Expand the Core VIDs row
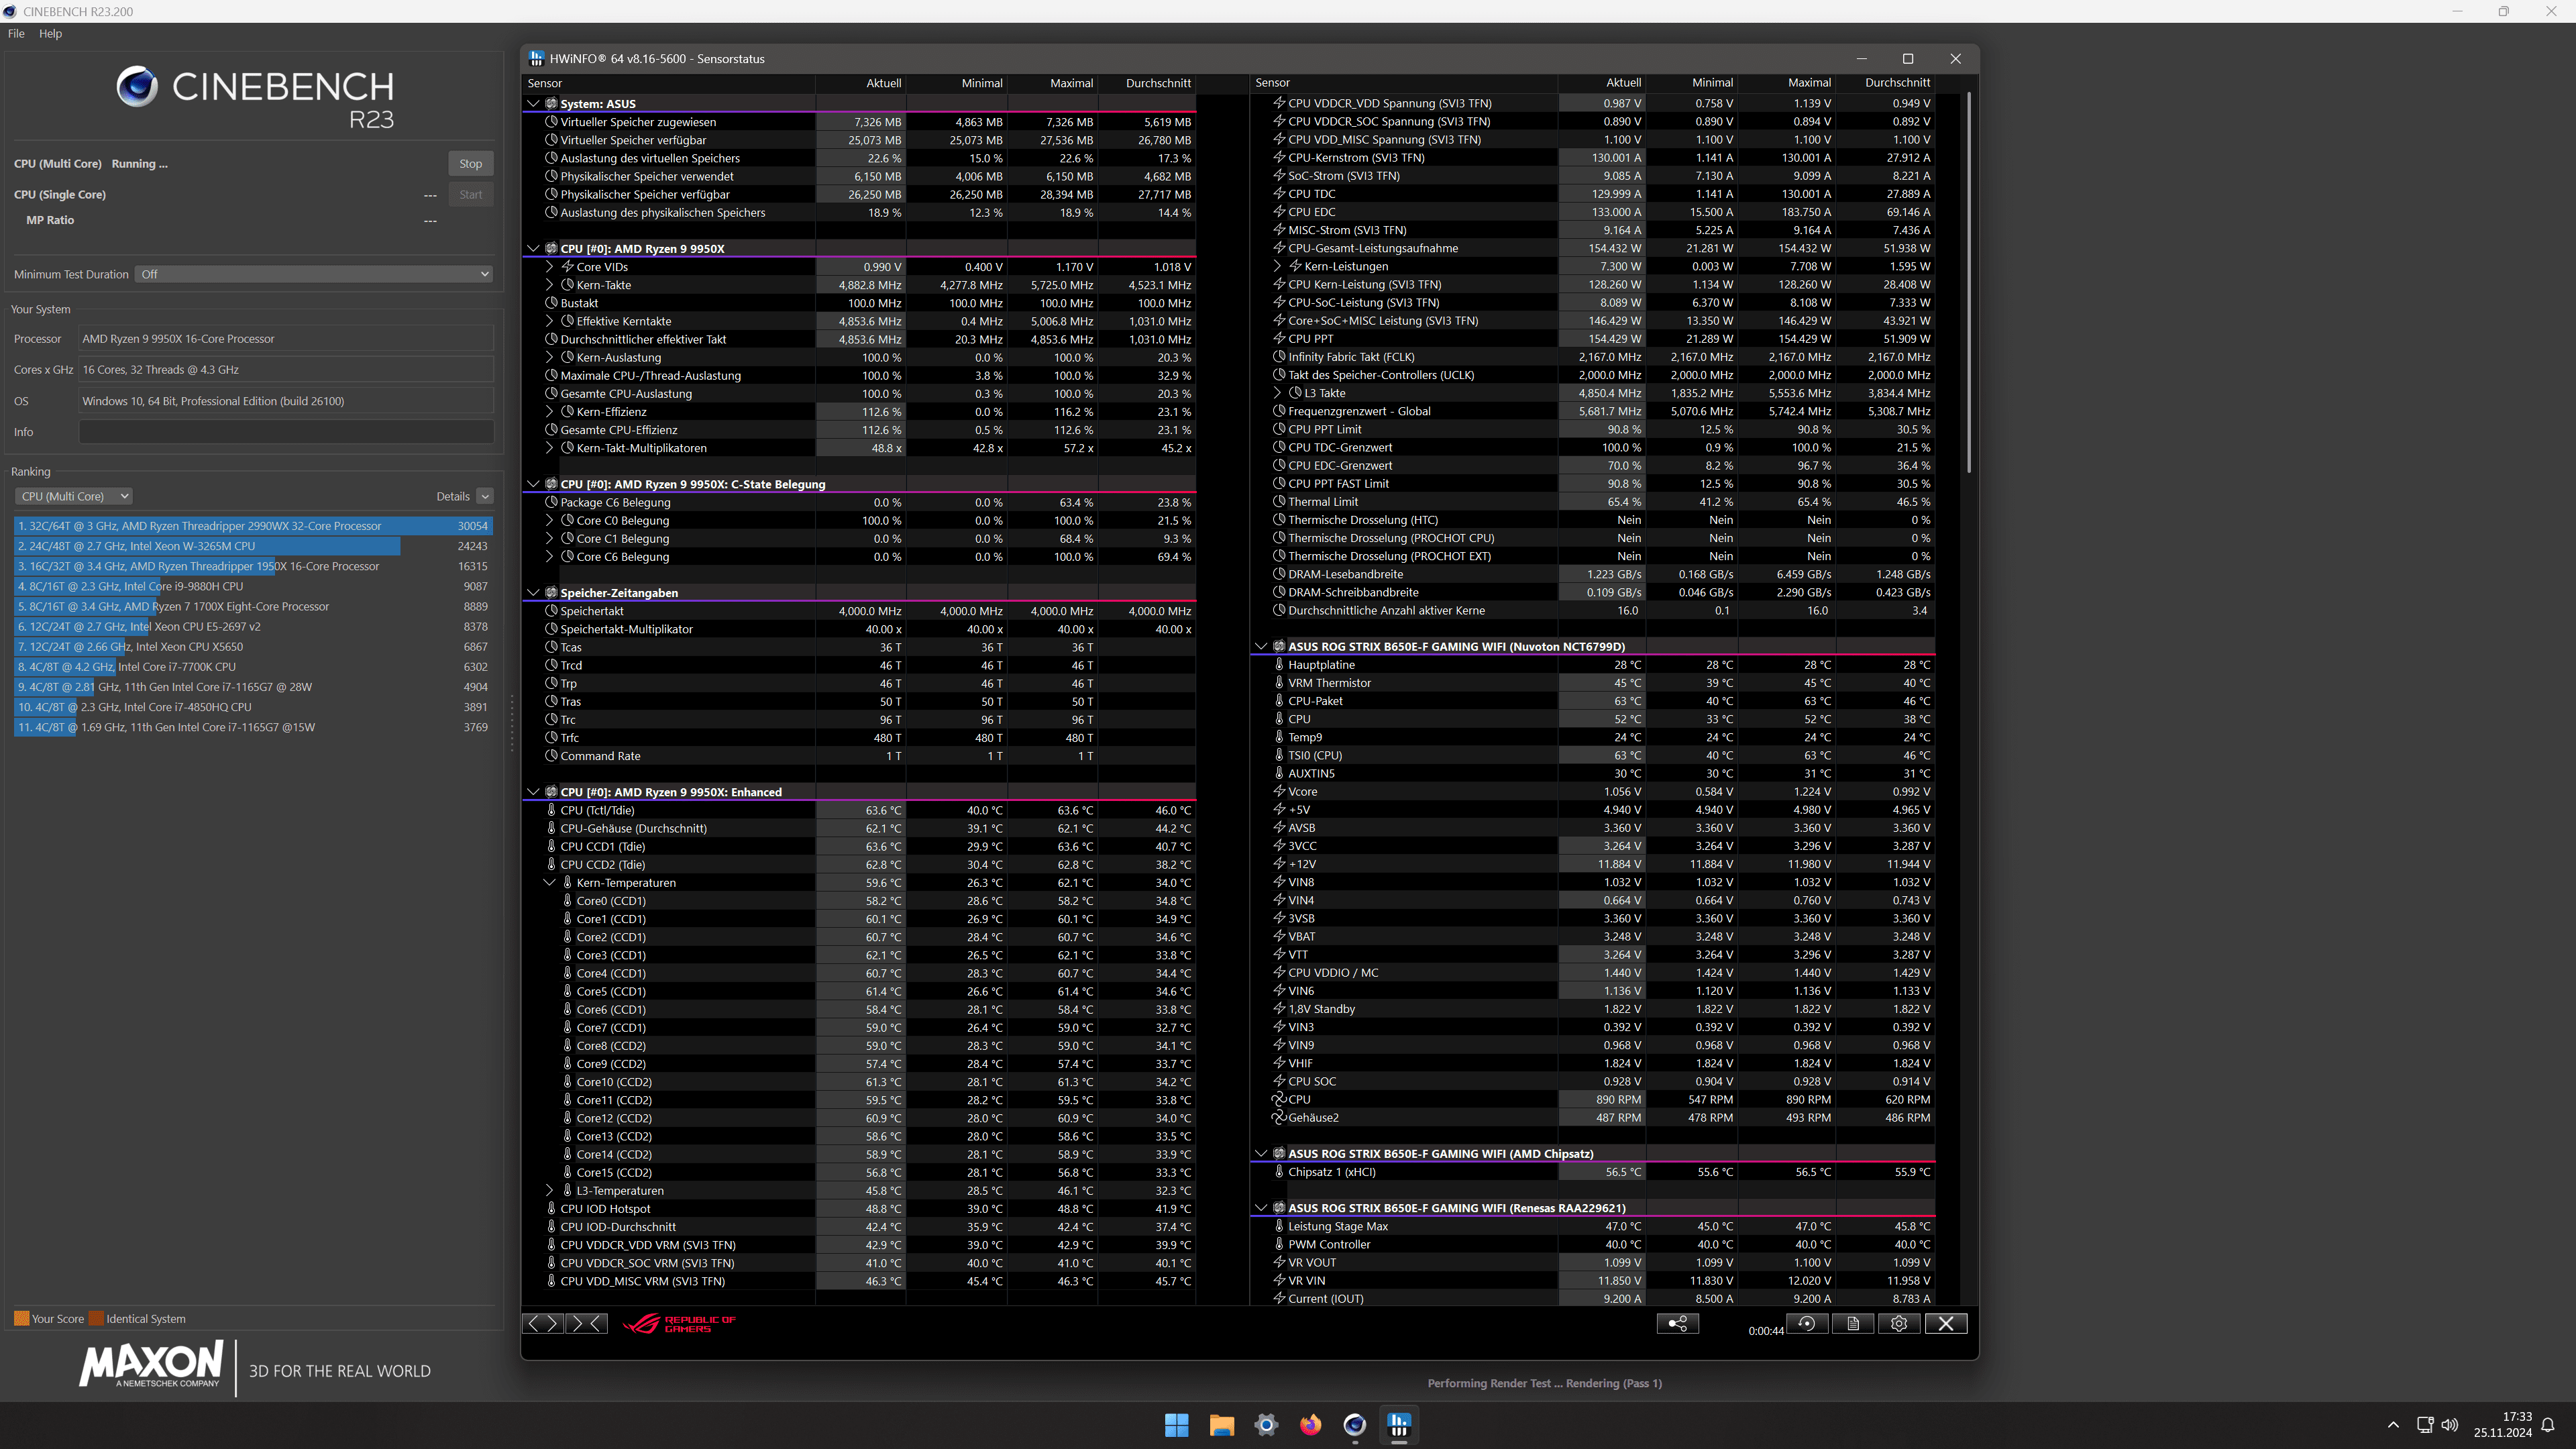The height and width of the screenshot is (1449, 2576). click(549, 267)
